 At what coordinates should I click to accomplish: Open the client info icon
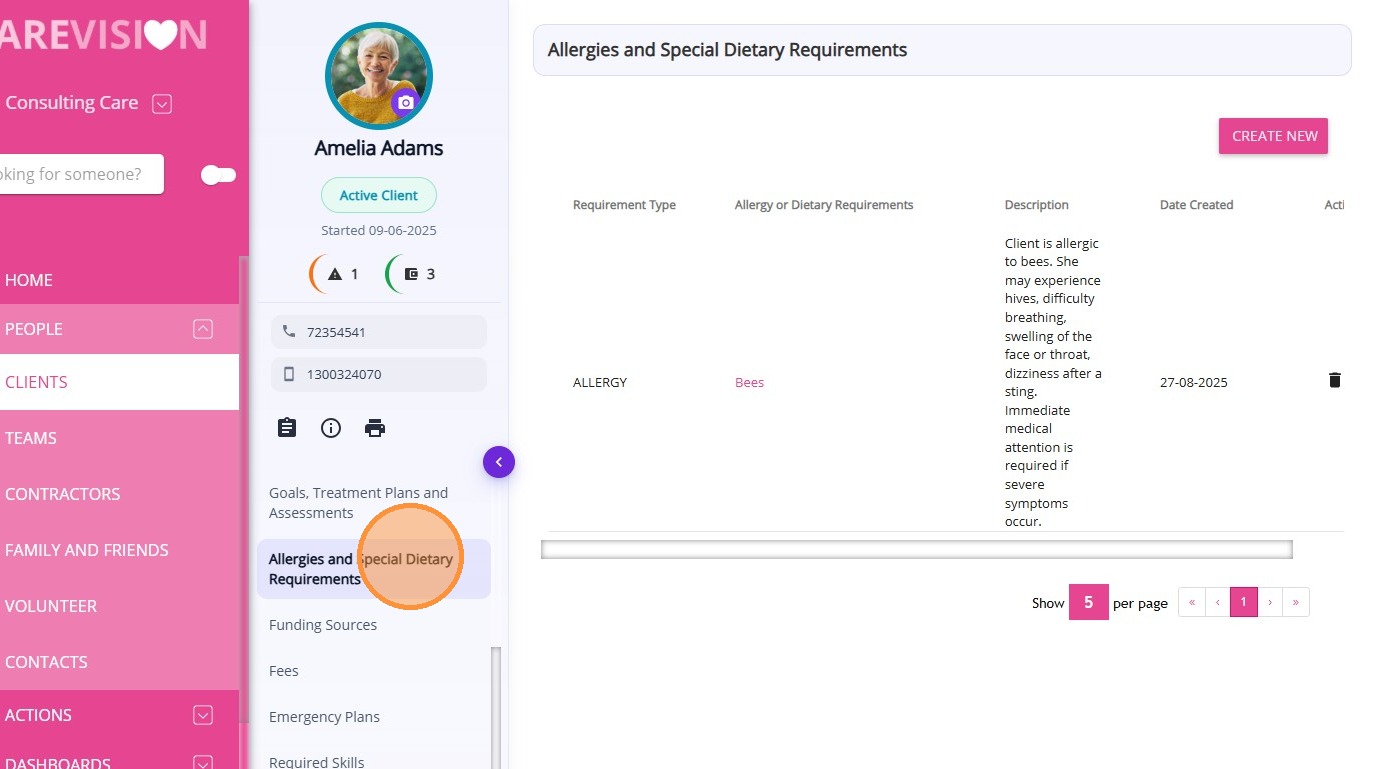coord(331,428)
